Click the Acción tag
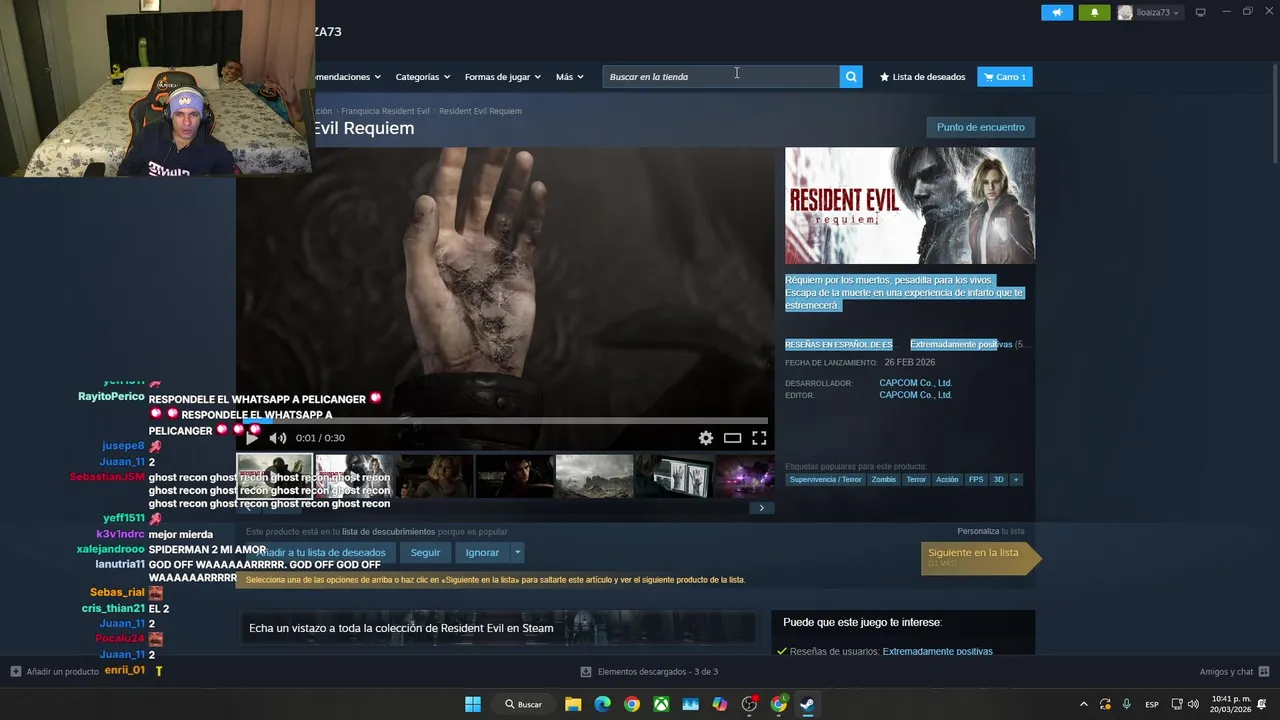The width and height of the screenshot is (1280, 720). click(x=947, y=480)
